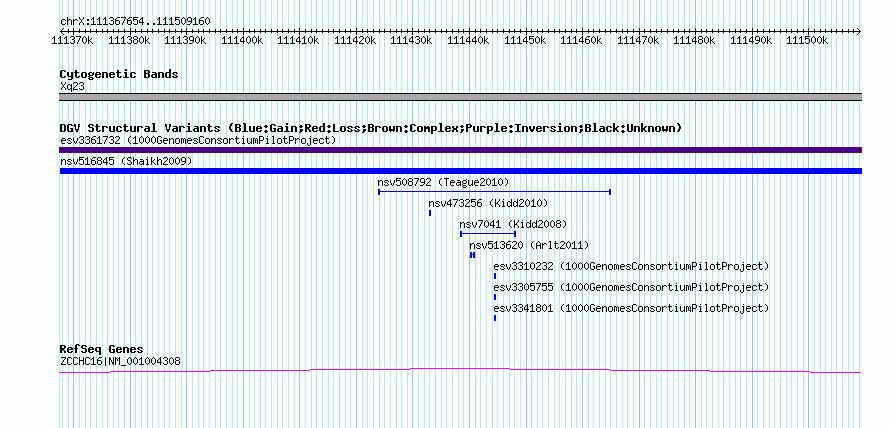890x428 pixels.
Task: Click the Cytogenetic Bands track title
Action: pyautogui.click(x=119, y=74)
